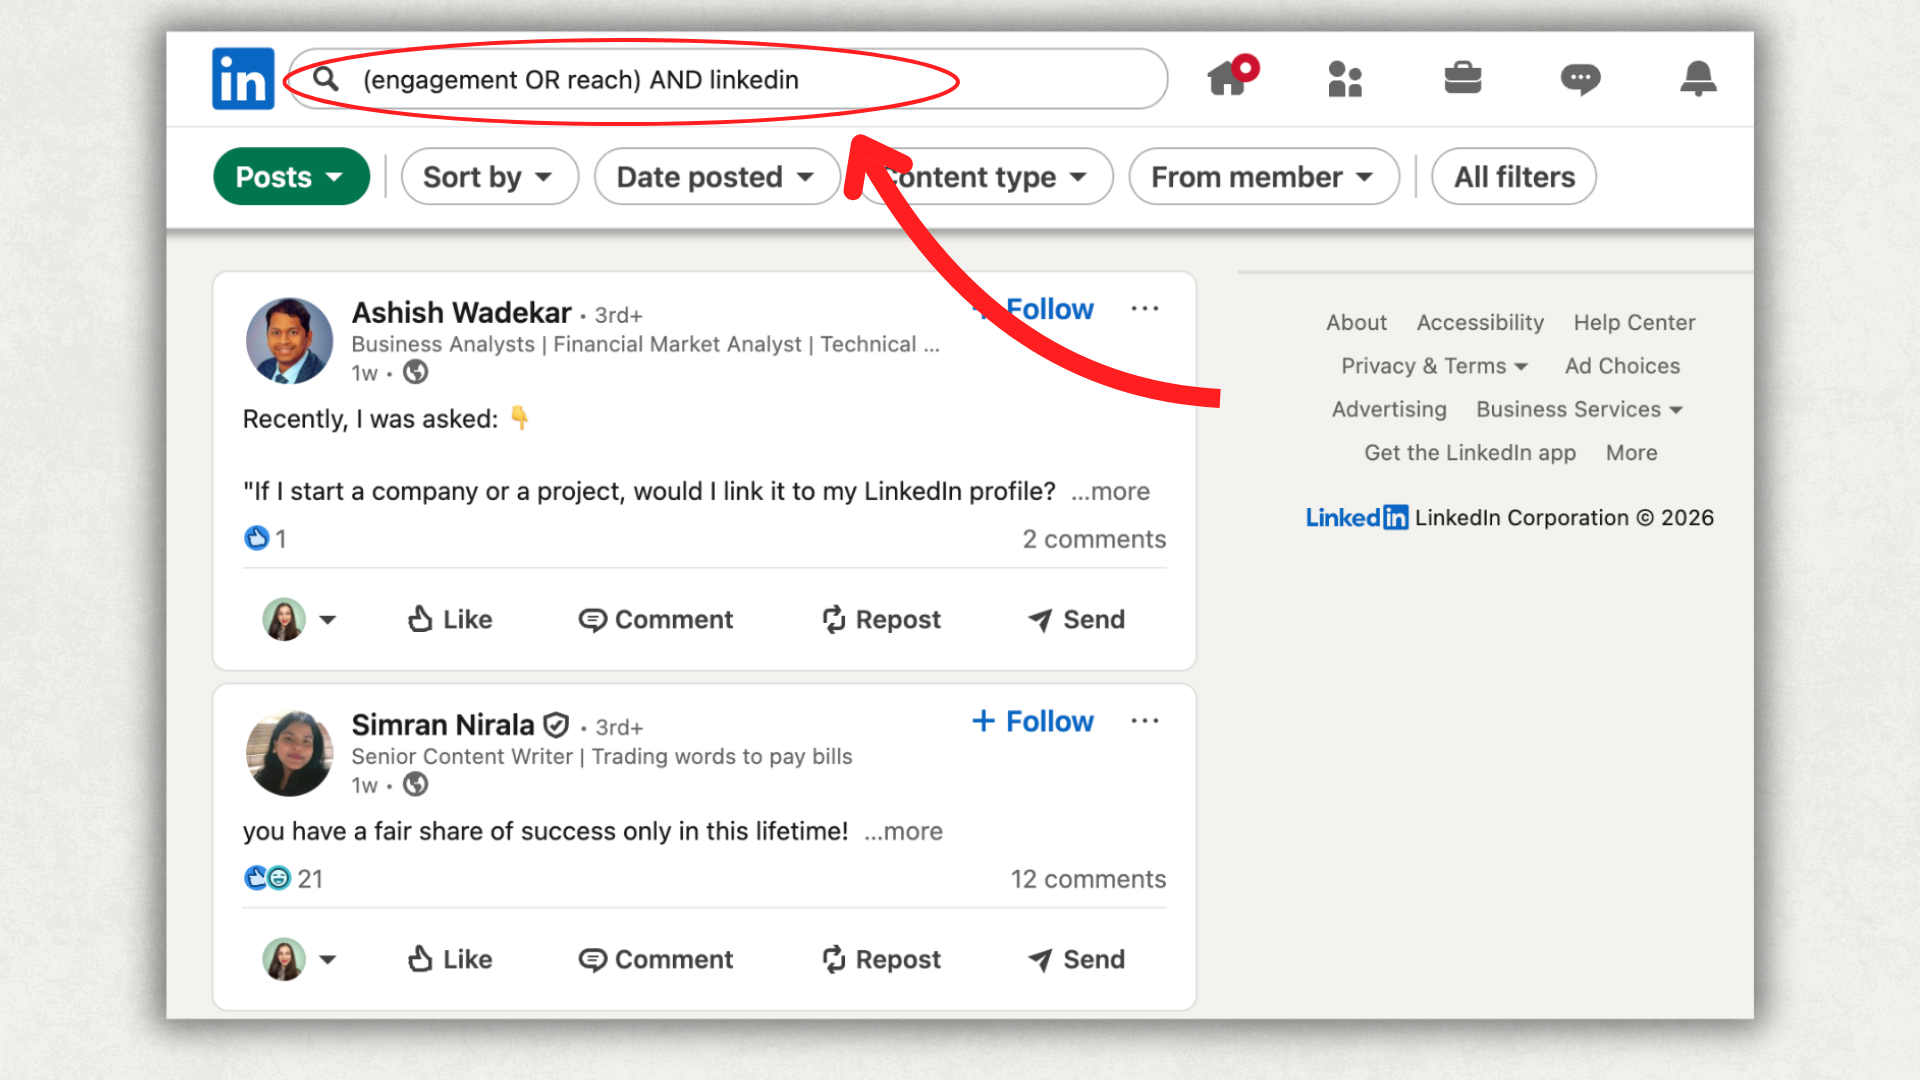Send Simran Nirala's post

(x=1077, y=960)
